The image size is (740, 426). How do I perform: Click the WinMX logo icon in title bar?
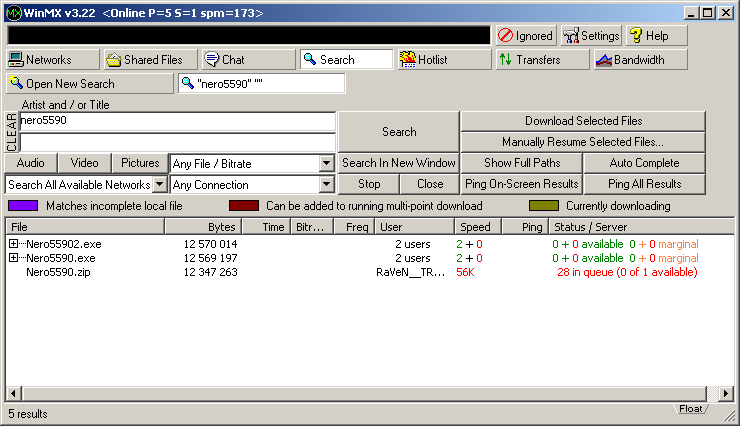[x=14, y=13]
